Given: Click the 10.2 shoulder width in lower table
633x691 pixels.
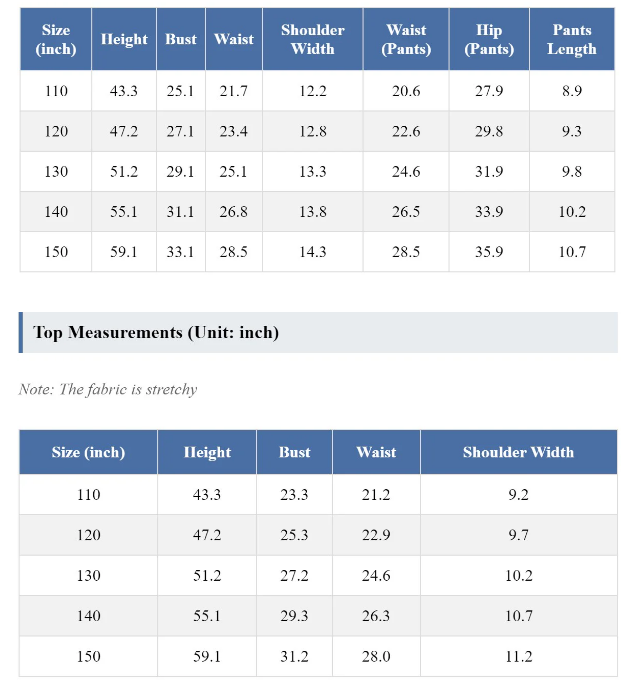Looking at the screenshot, I should click(518, 576).
